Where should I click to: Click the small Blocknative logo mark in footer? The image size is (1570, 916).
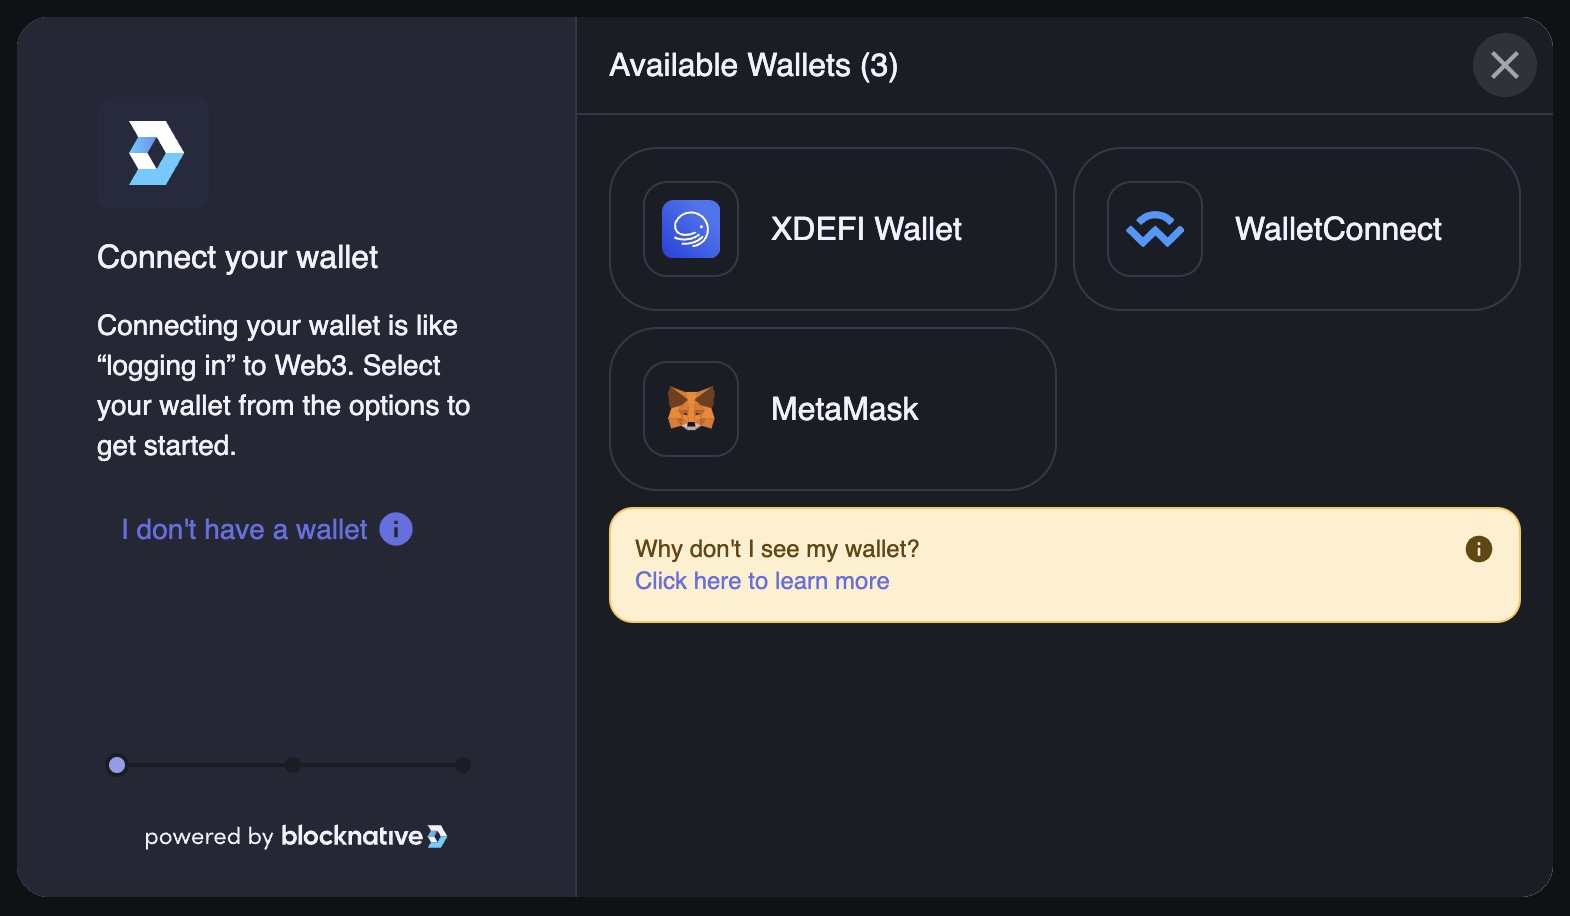pos(437,836)
